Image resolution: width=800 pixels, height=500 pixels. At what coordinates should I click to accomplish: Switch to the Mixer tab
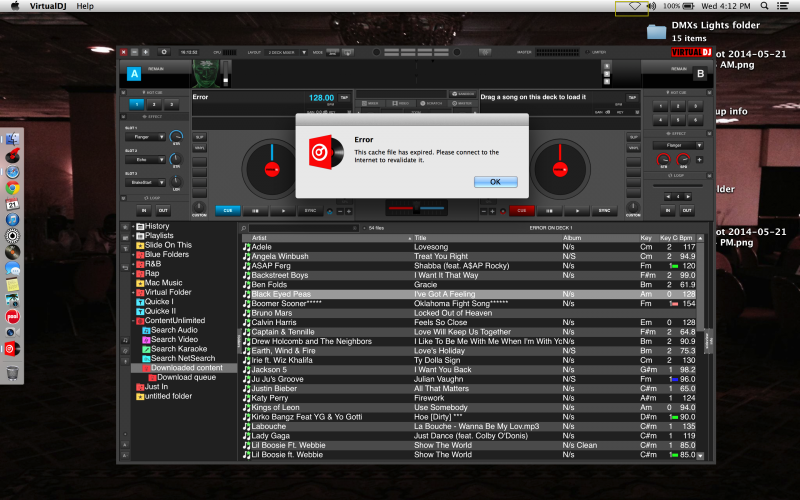[370, 103]
